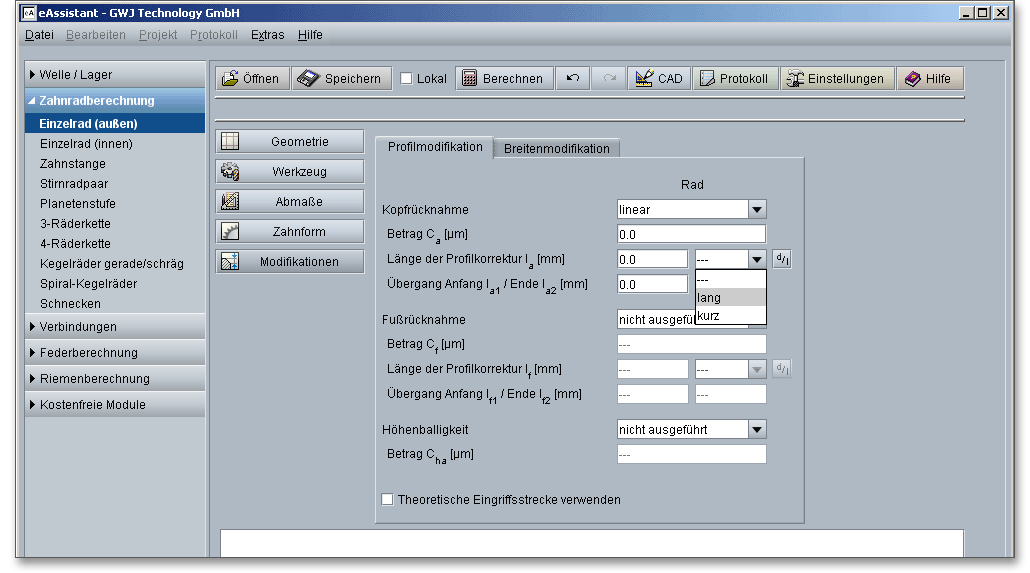The height and width of the screenshot is (573, 1030).
Task: Open Einstellungen settings in the toolbar
Action: (x=835, y=79)
